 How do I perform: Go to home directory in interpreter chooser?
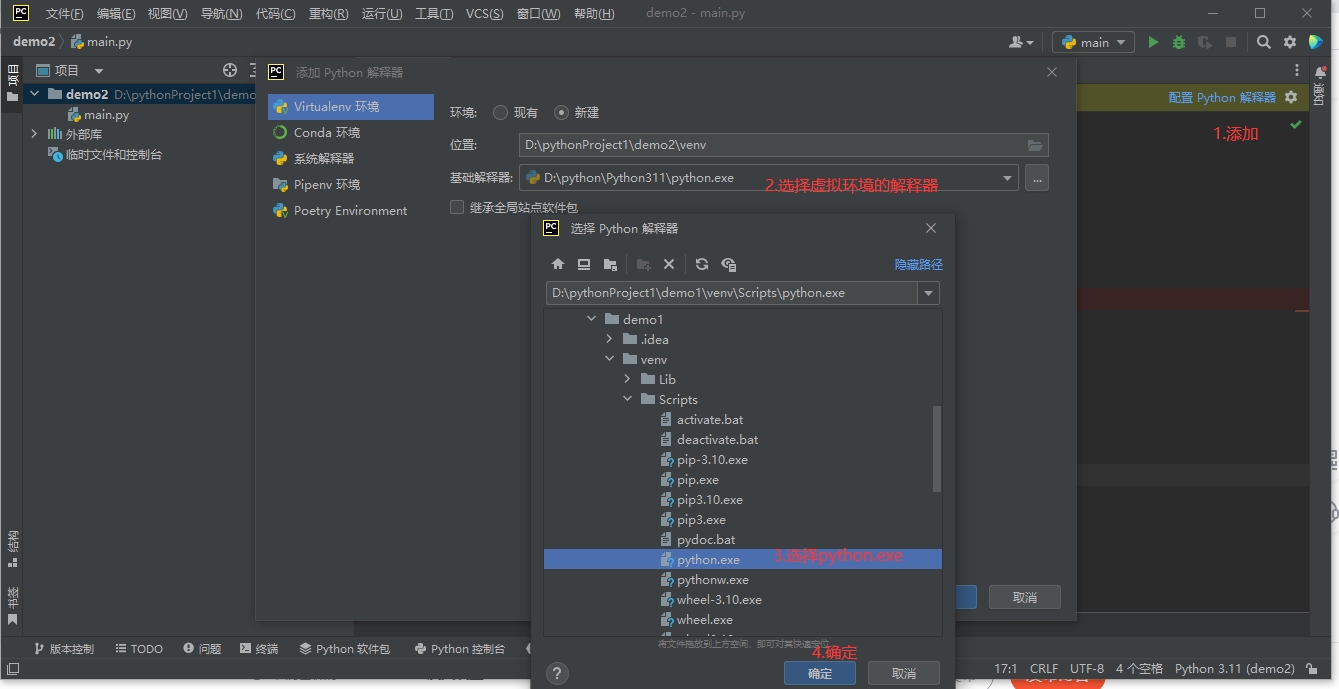click(558, 264)
